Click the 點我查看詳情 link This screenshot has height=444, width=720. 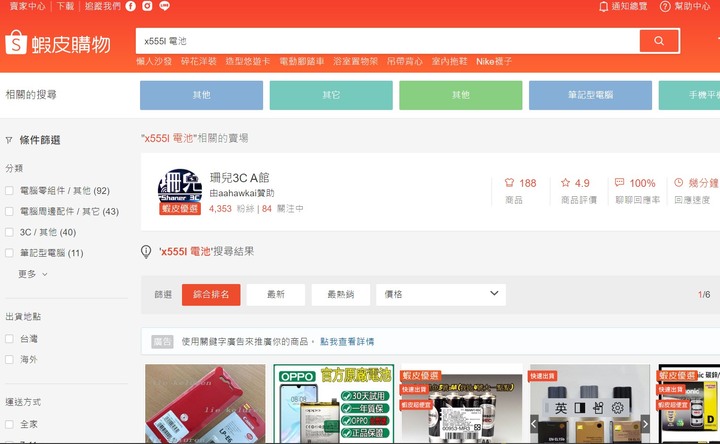(347, 342)
